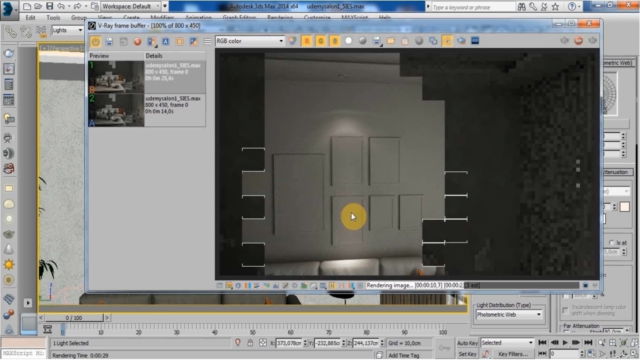Select first render history thumbnail
640x360 pixels.
pyautogui.click(x=116, y=77)
